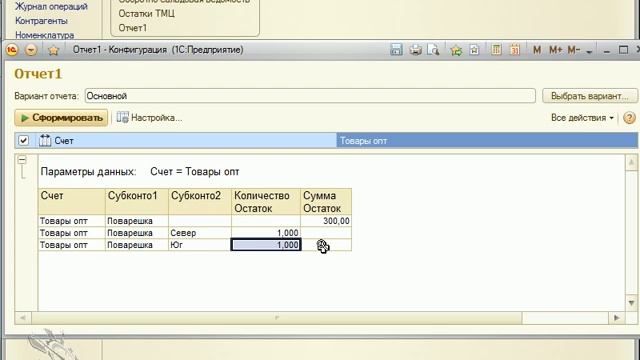Toggle the Счет parameter checkbox
Screen dimensions: 640x360
pos(23,140)
